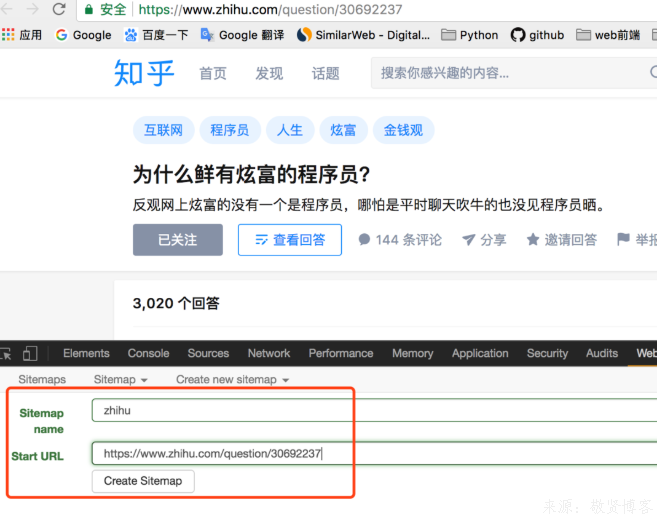Open the SimilarWeb bookmark
The height and width of the screenshot is (516, 657).
coord(363,35)
